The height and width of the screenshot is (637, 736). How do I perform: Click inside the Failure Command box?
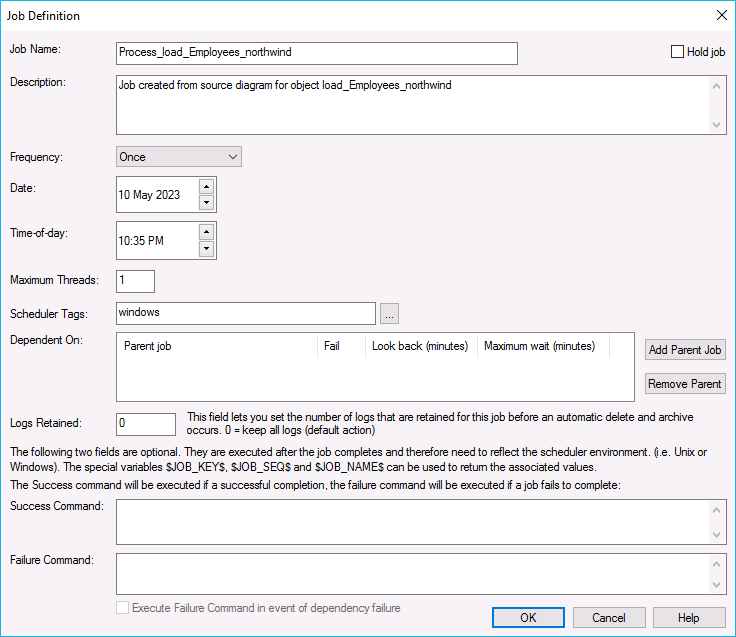point(412,574)
